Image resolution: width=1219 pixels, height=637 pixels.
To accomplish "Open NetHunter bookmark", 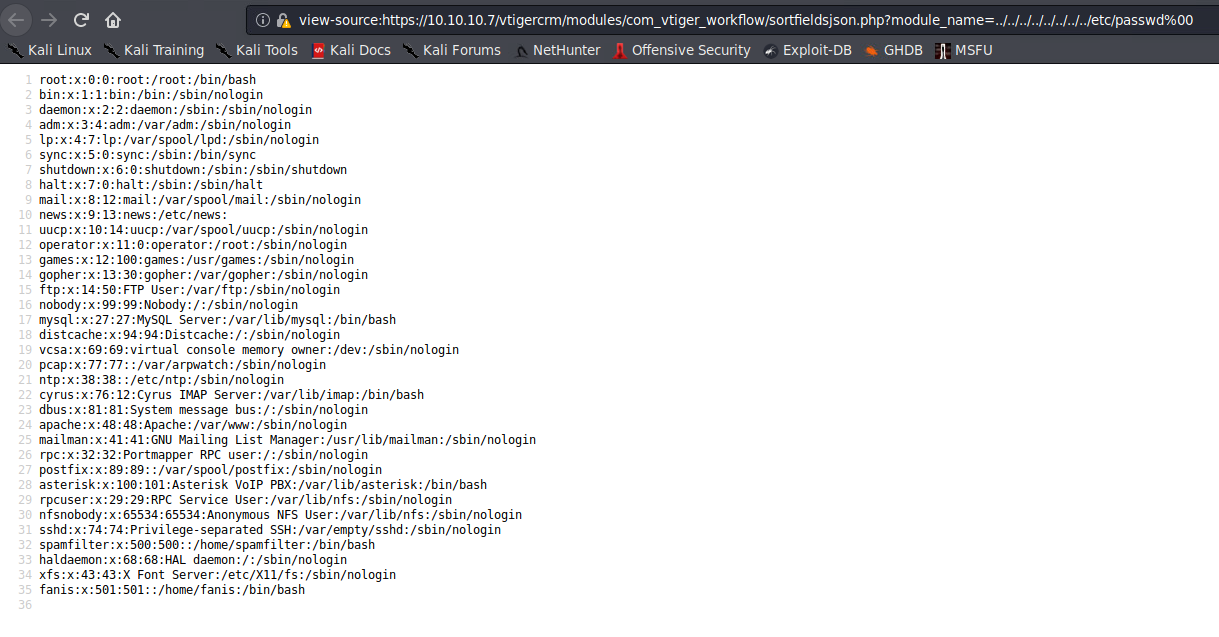I will [x=556, y=50].
